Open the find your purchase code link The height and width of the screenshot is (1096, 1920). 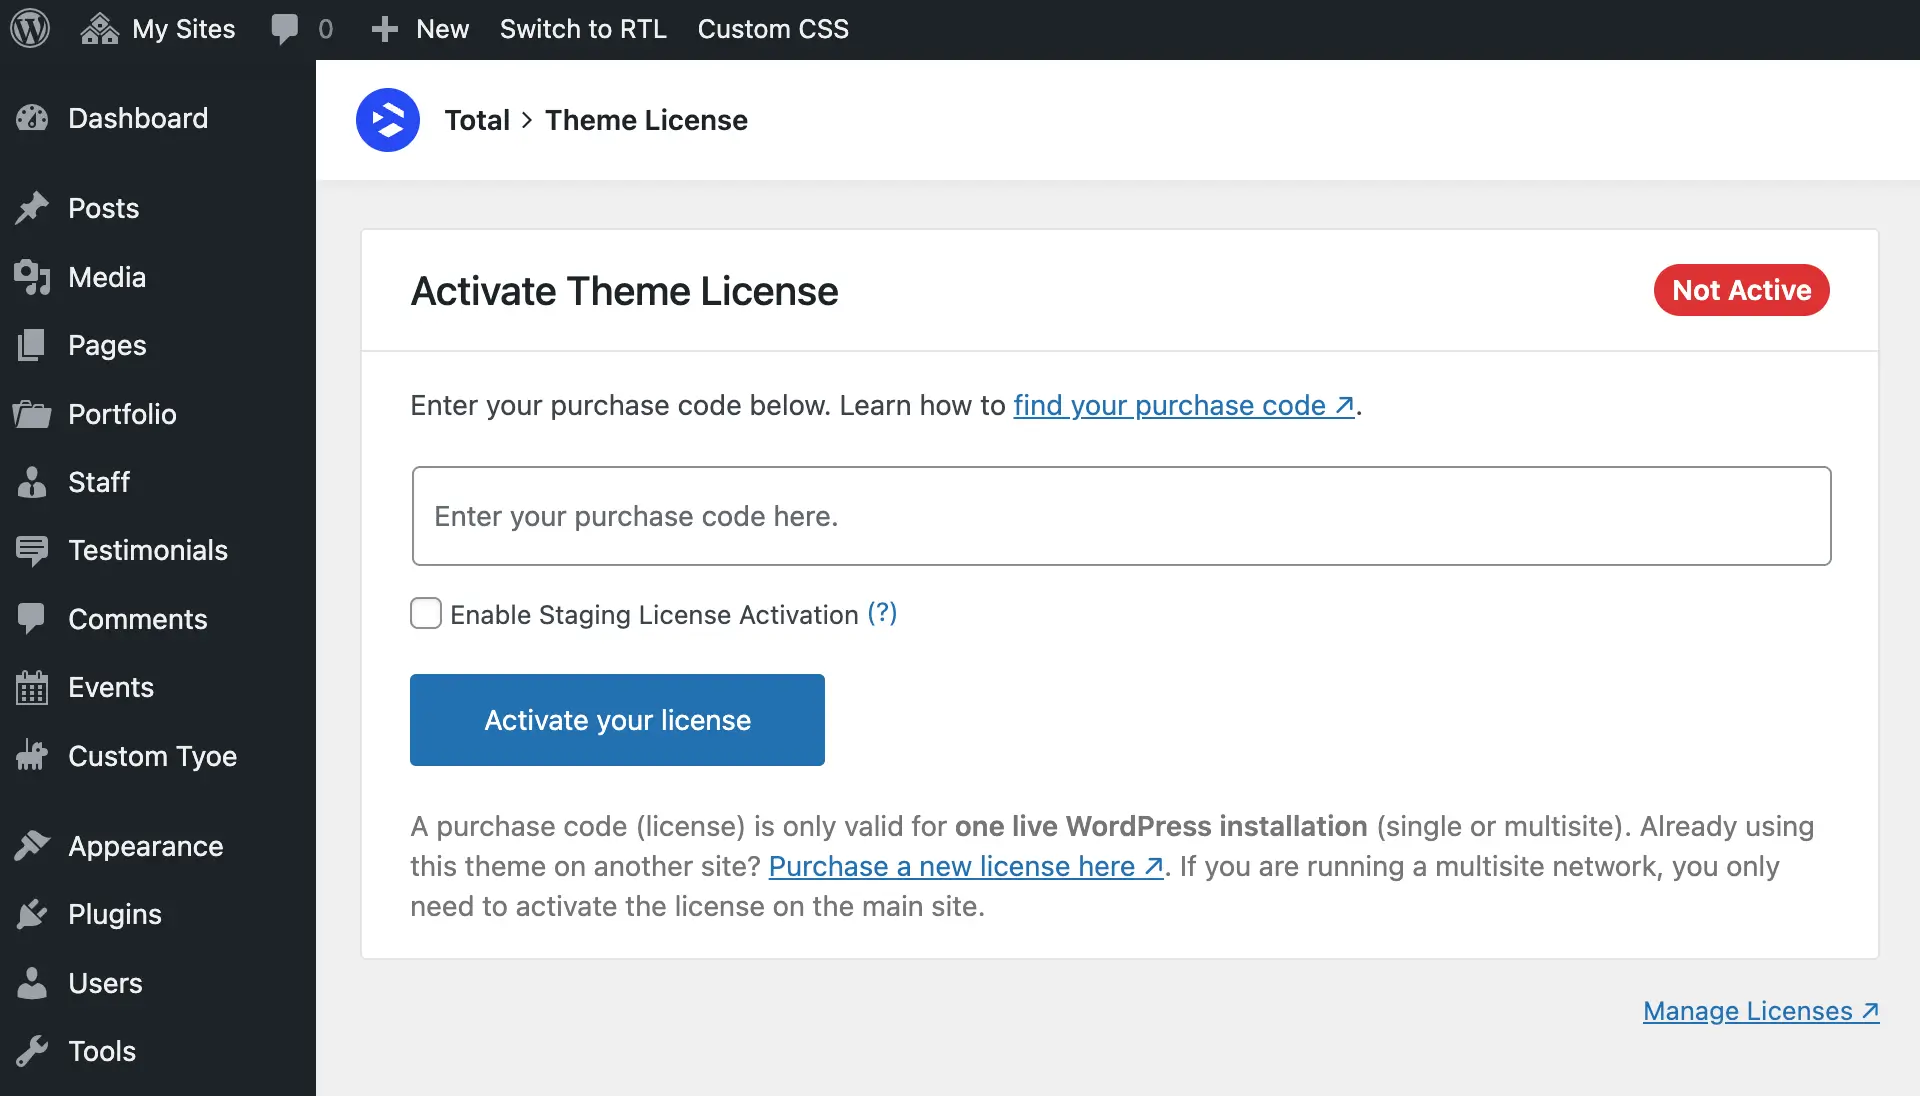1183,405
